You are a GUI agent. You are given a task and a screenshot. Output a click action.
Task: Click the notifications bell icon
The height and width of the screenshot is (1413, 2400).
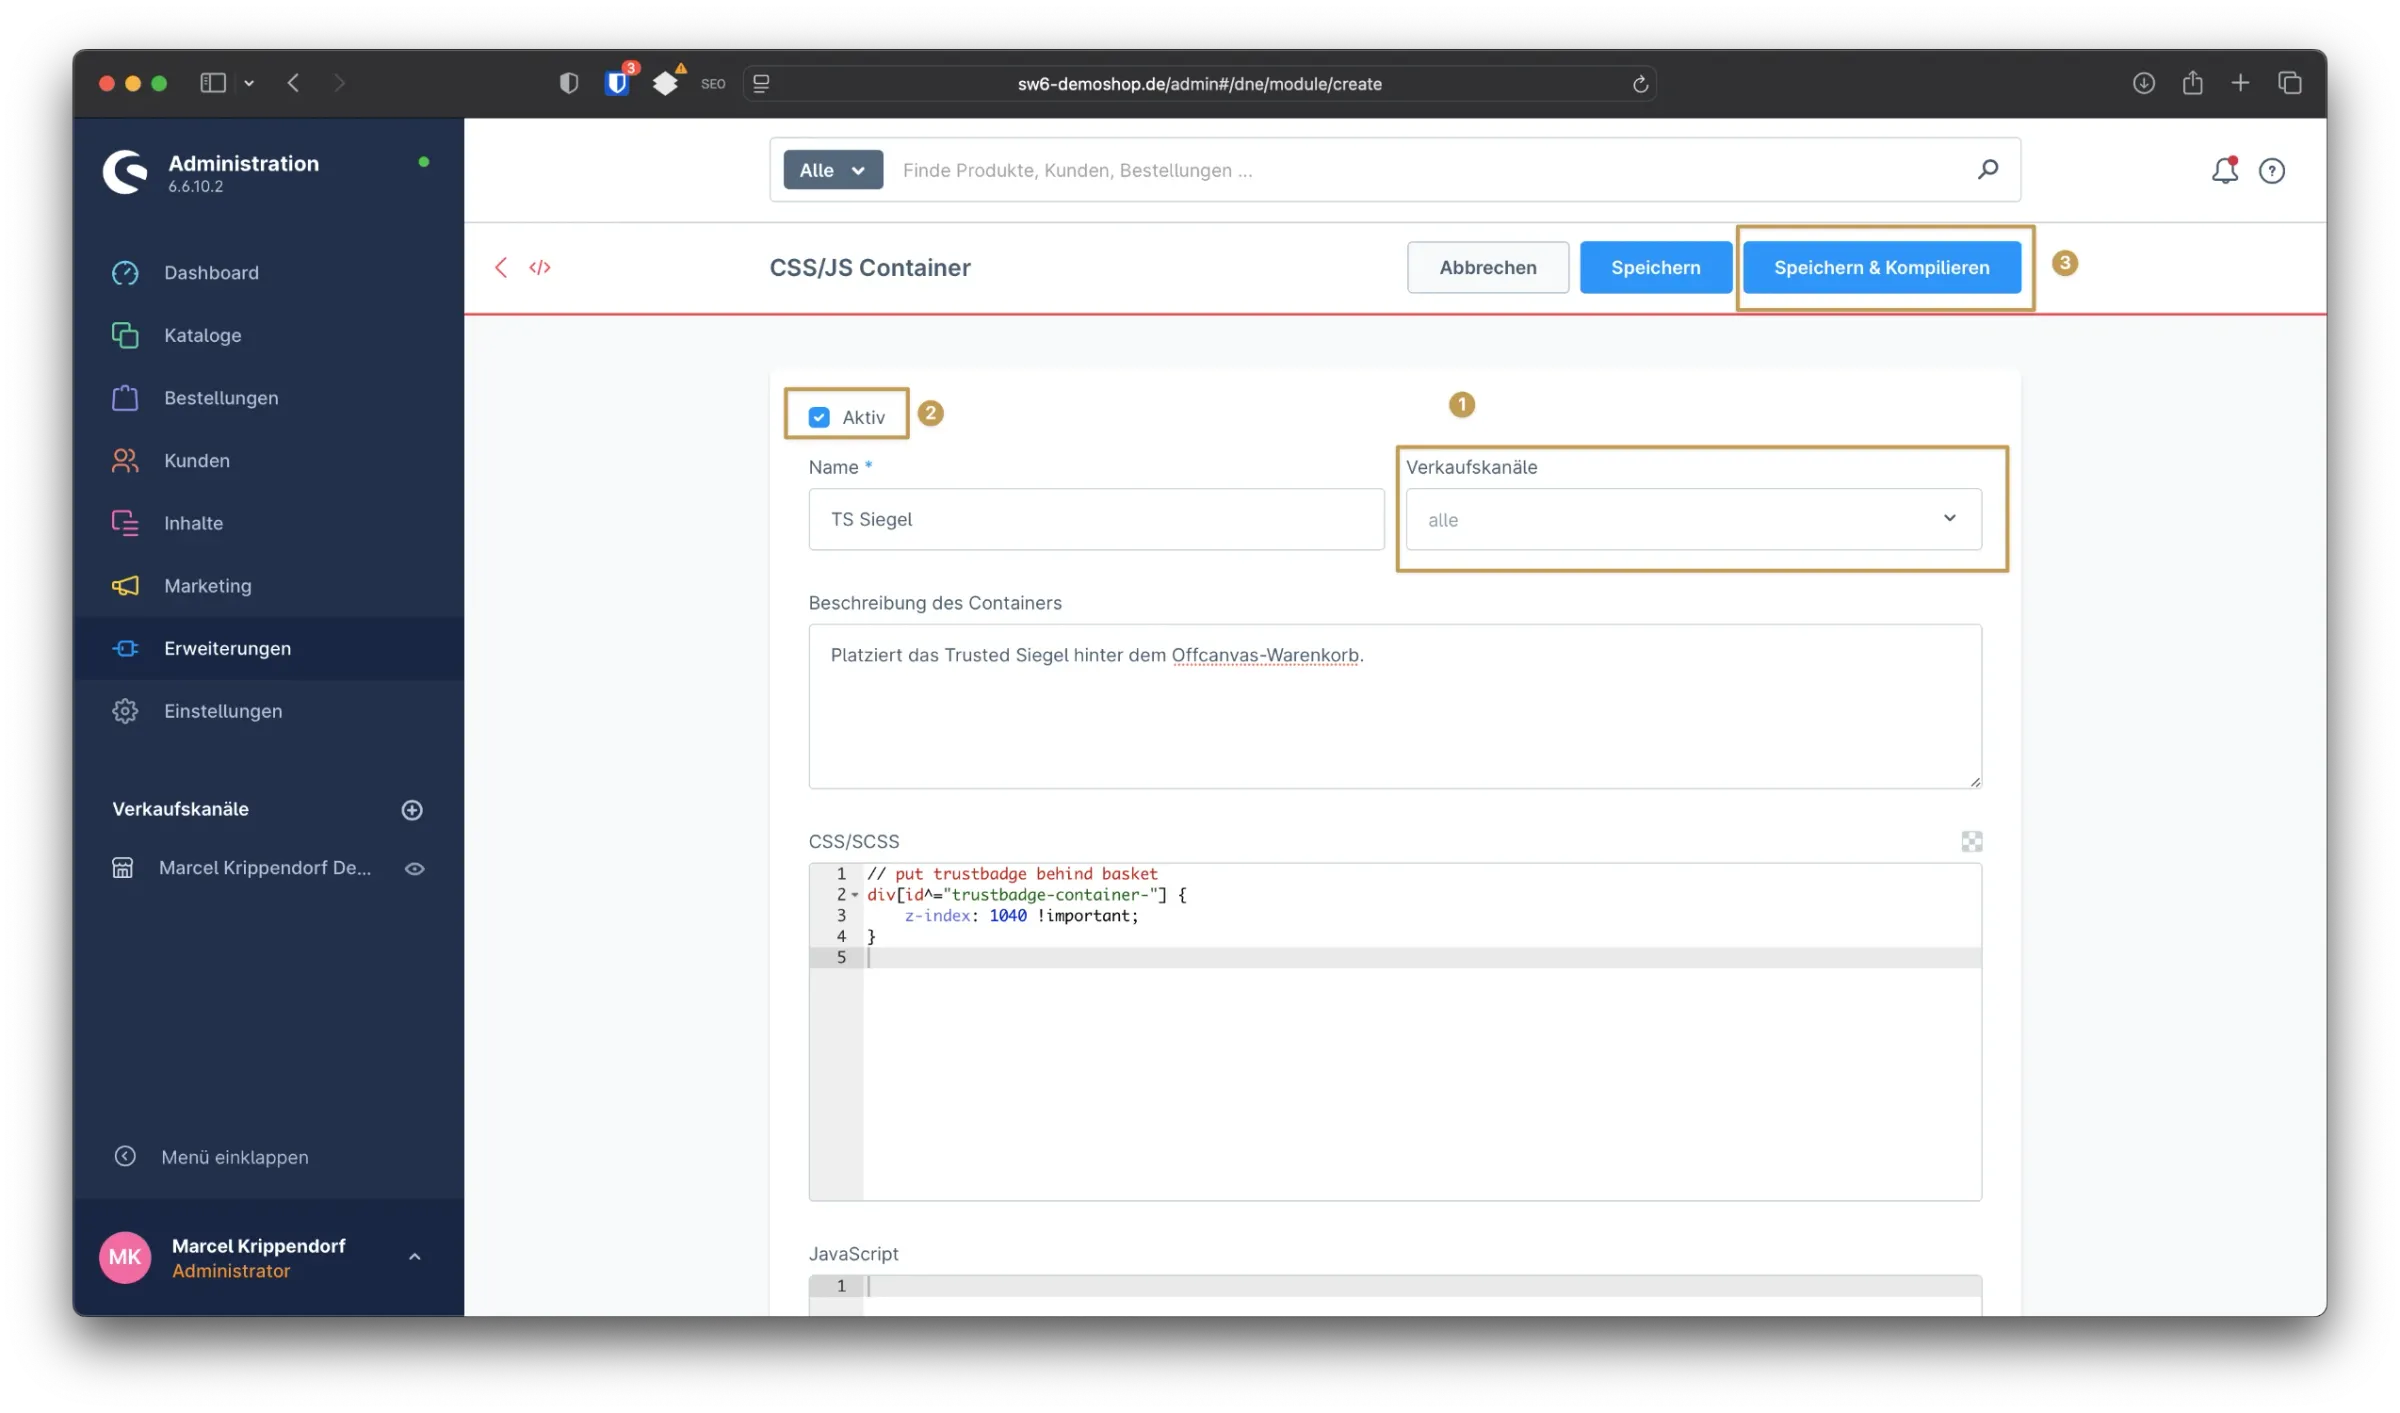[x=2223, y=171]
